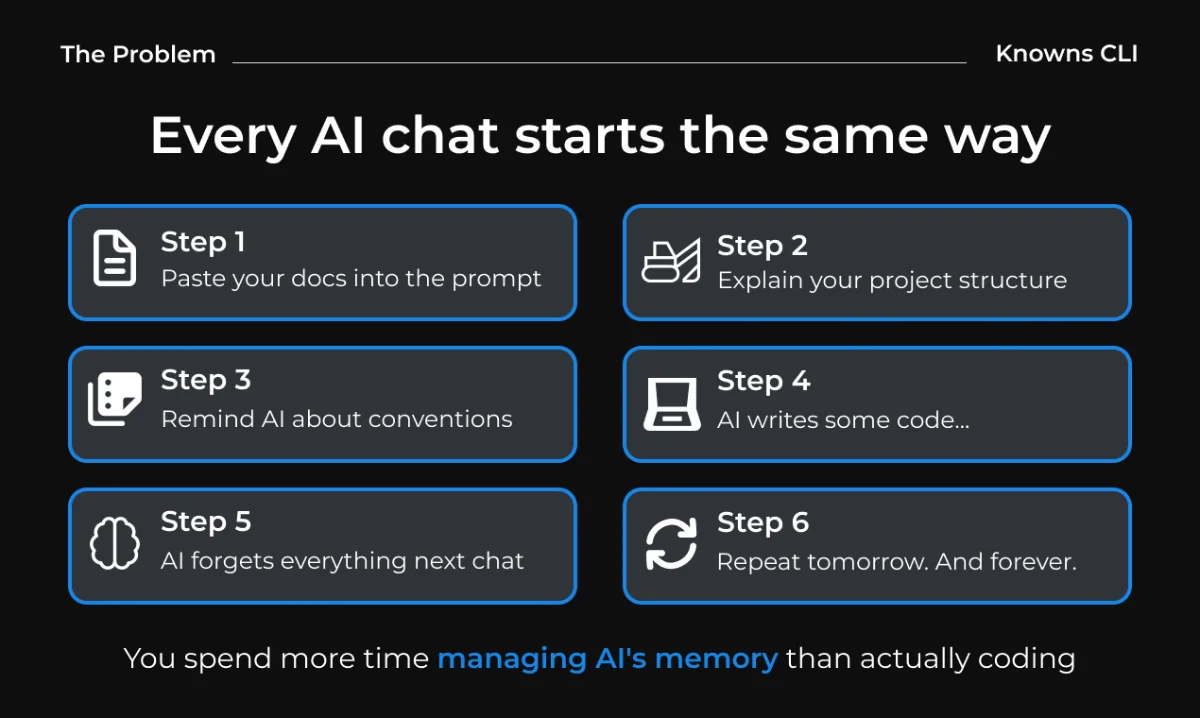Image resolution: width=1200 pixels, height=718 pixels.
Task: Click 'The Problem' section label
Action: tap(138, 54)
